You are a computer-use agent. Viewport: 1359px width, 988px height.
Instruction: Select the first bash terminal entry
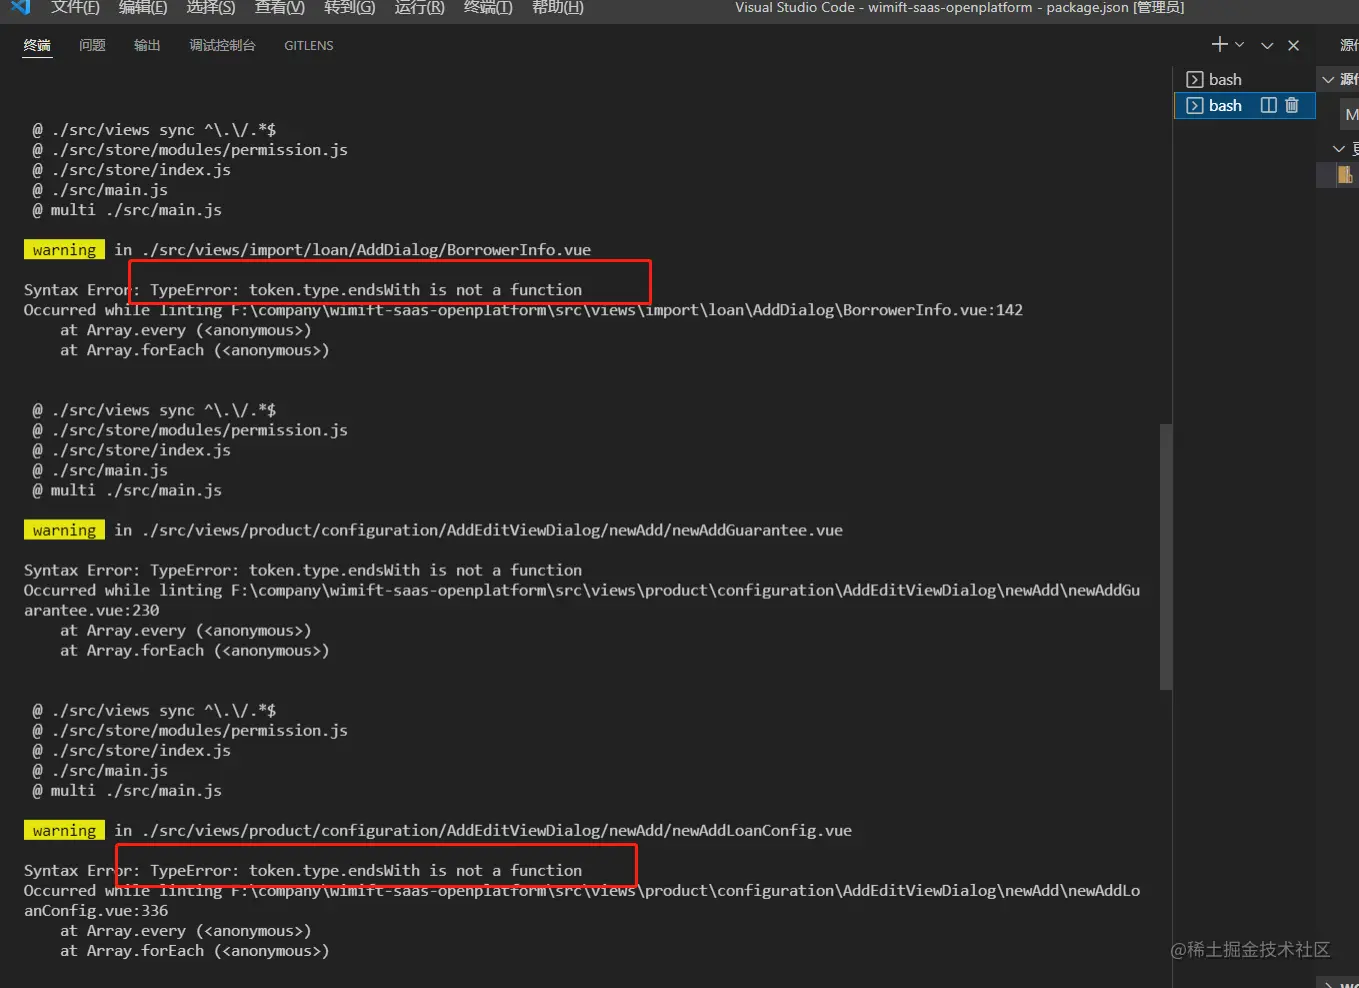[1245, 79]
